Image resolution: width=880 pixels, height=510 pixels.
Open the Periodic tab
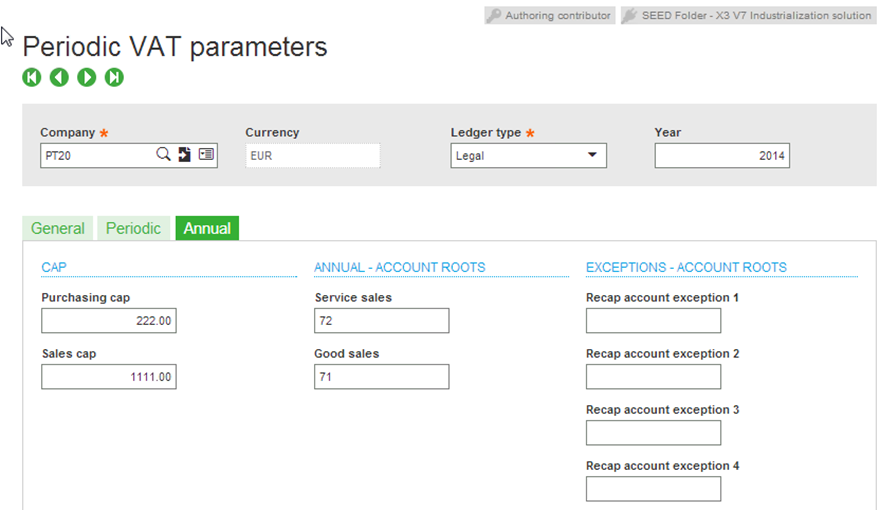[134, 228]
